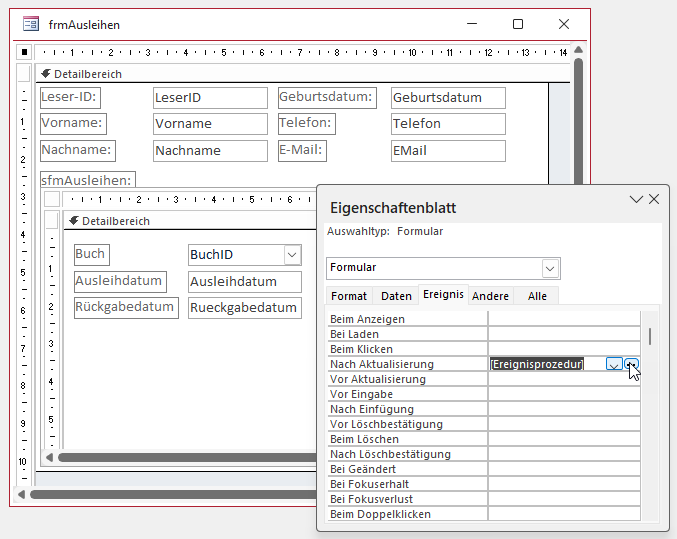
Task: Click the subform's form selector square
Action: point(52,198)
